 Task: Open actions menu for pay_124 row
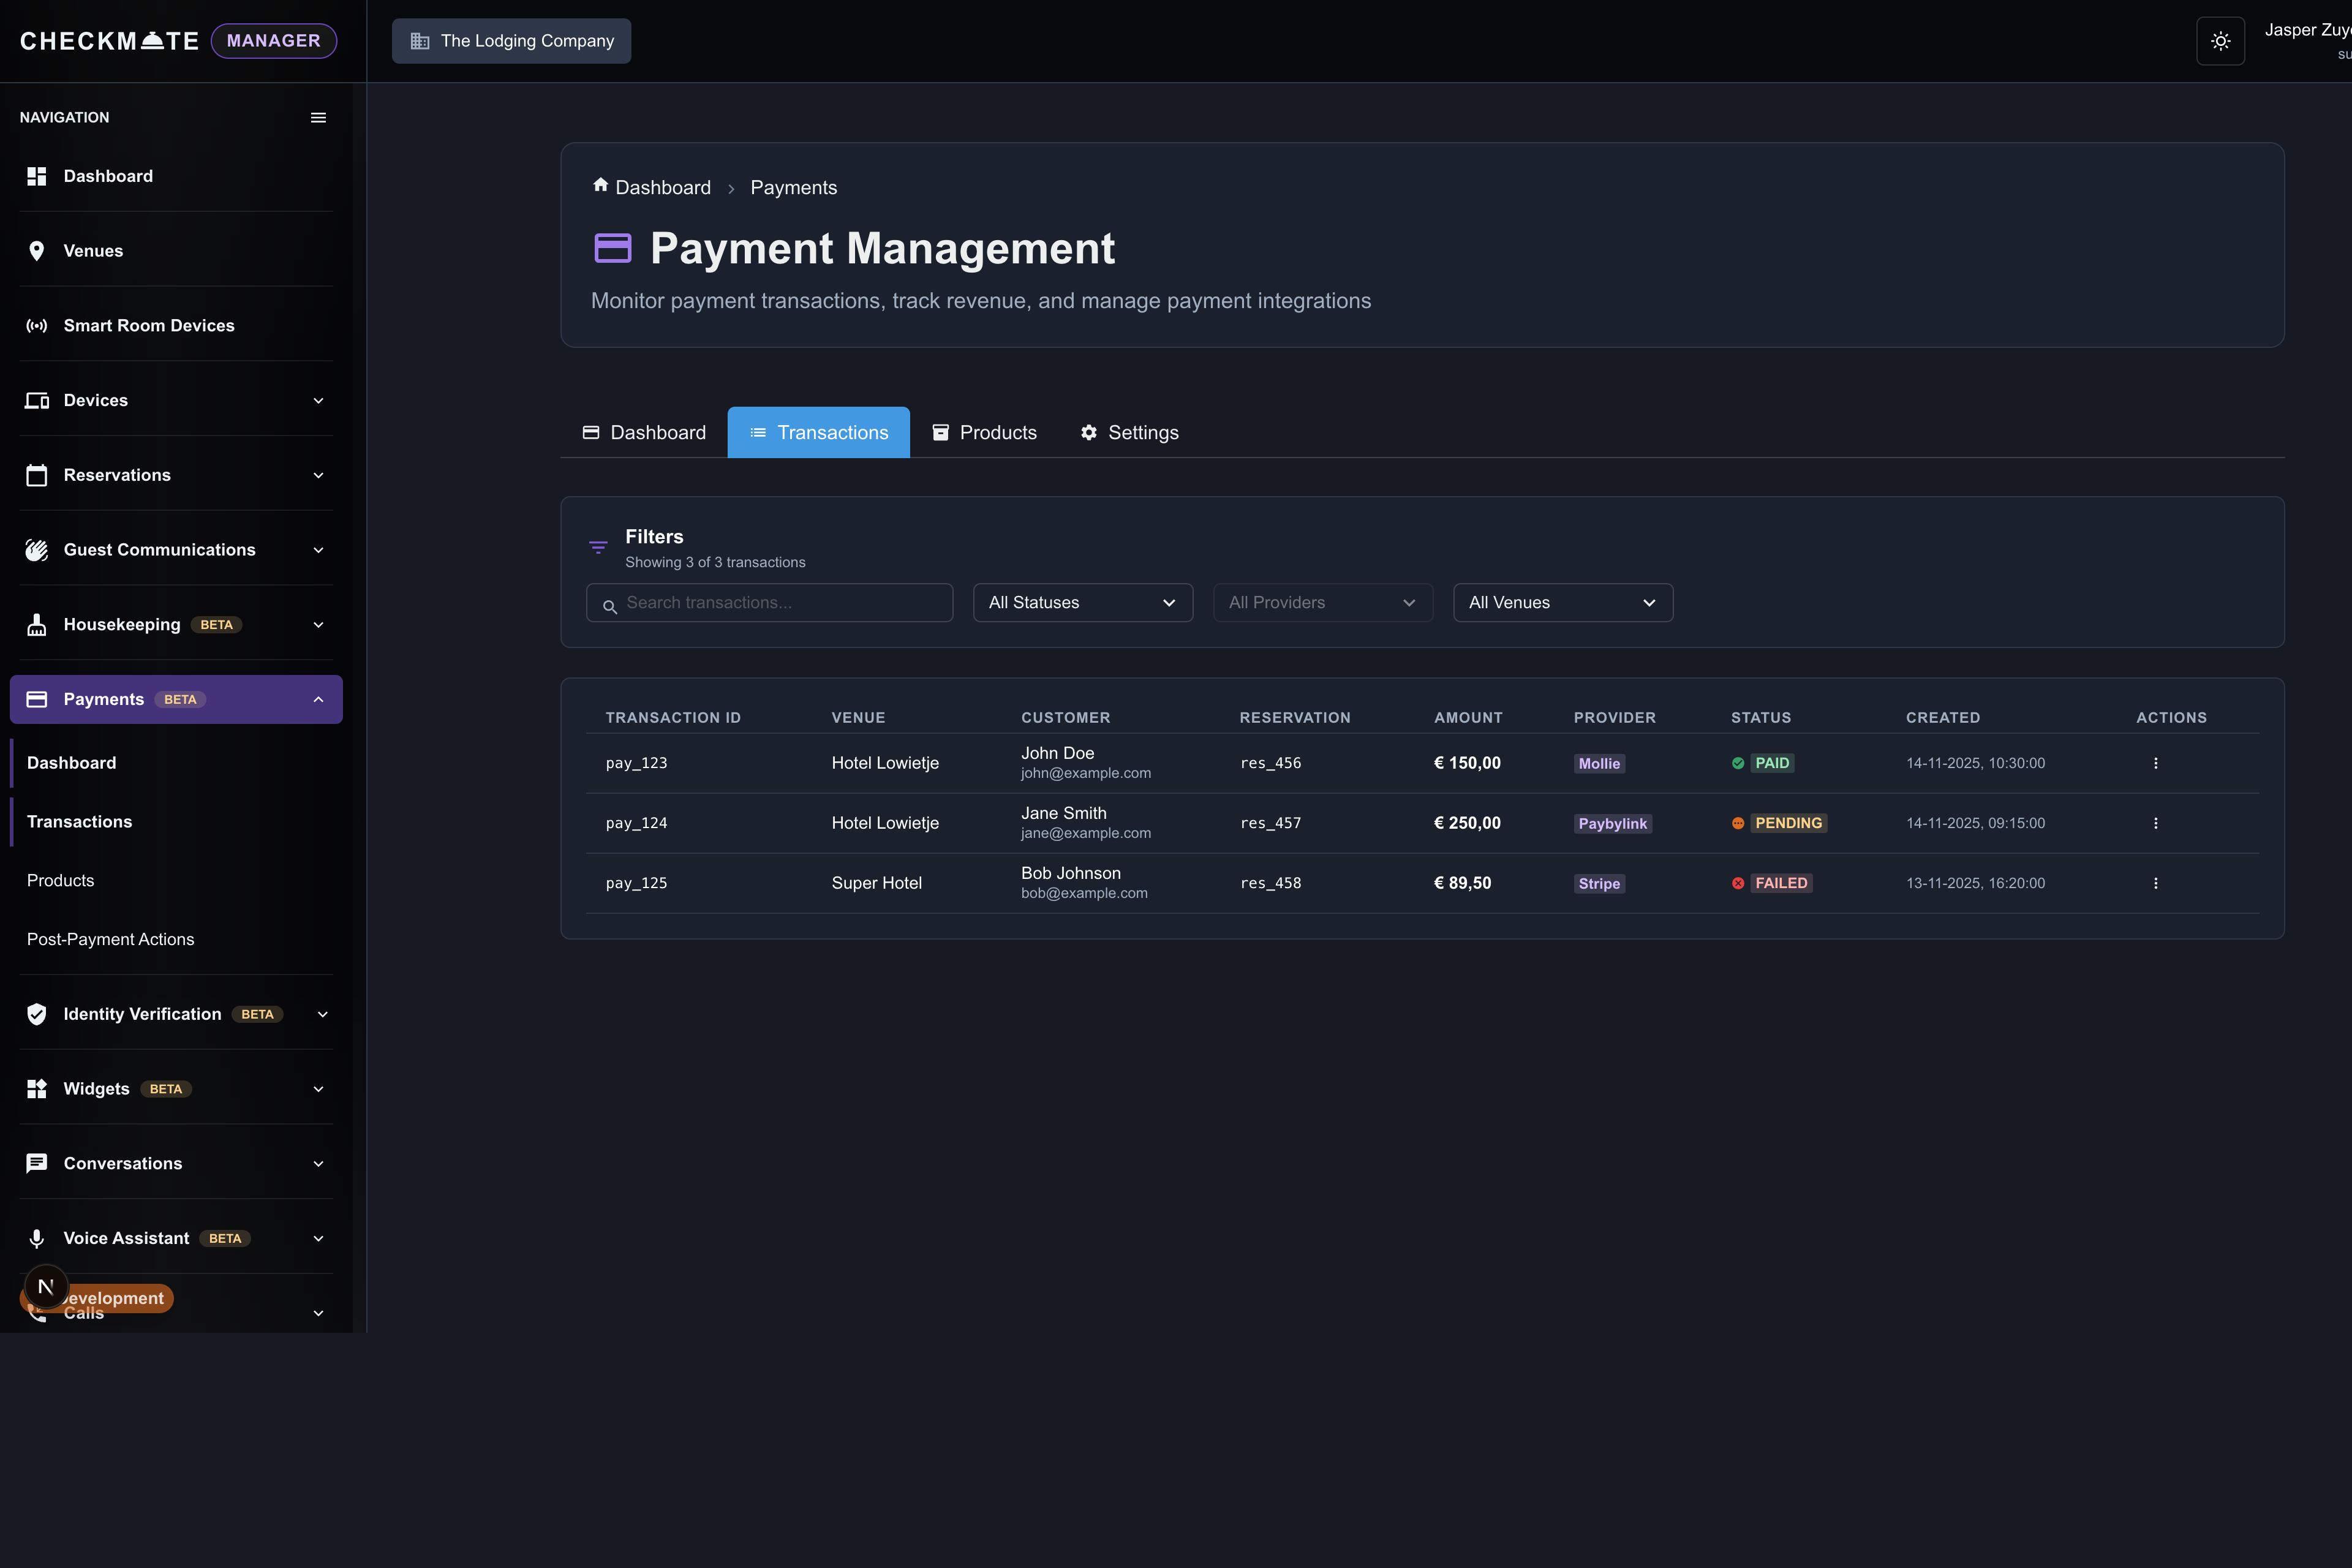coord(2155,823)
